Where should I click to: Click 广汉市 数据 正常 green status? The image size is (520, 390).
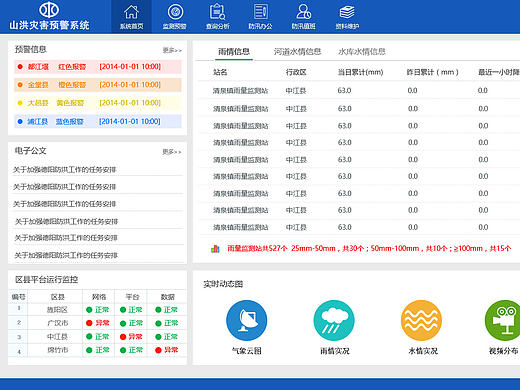(167, 323)
